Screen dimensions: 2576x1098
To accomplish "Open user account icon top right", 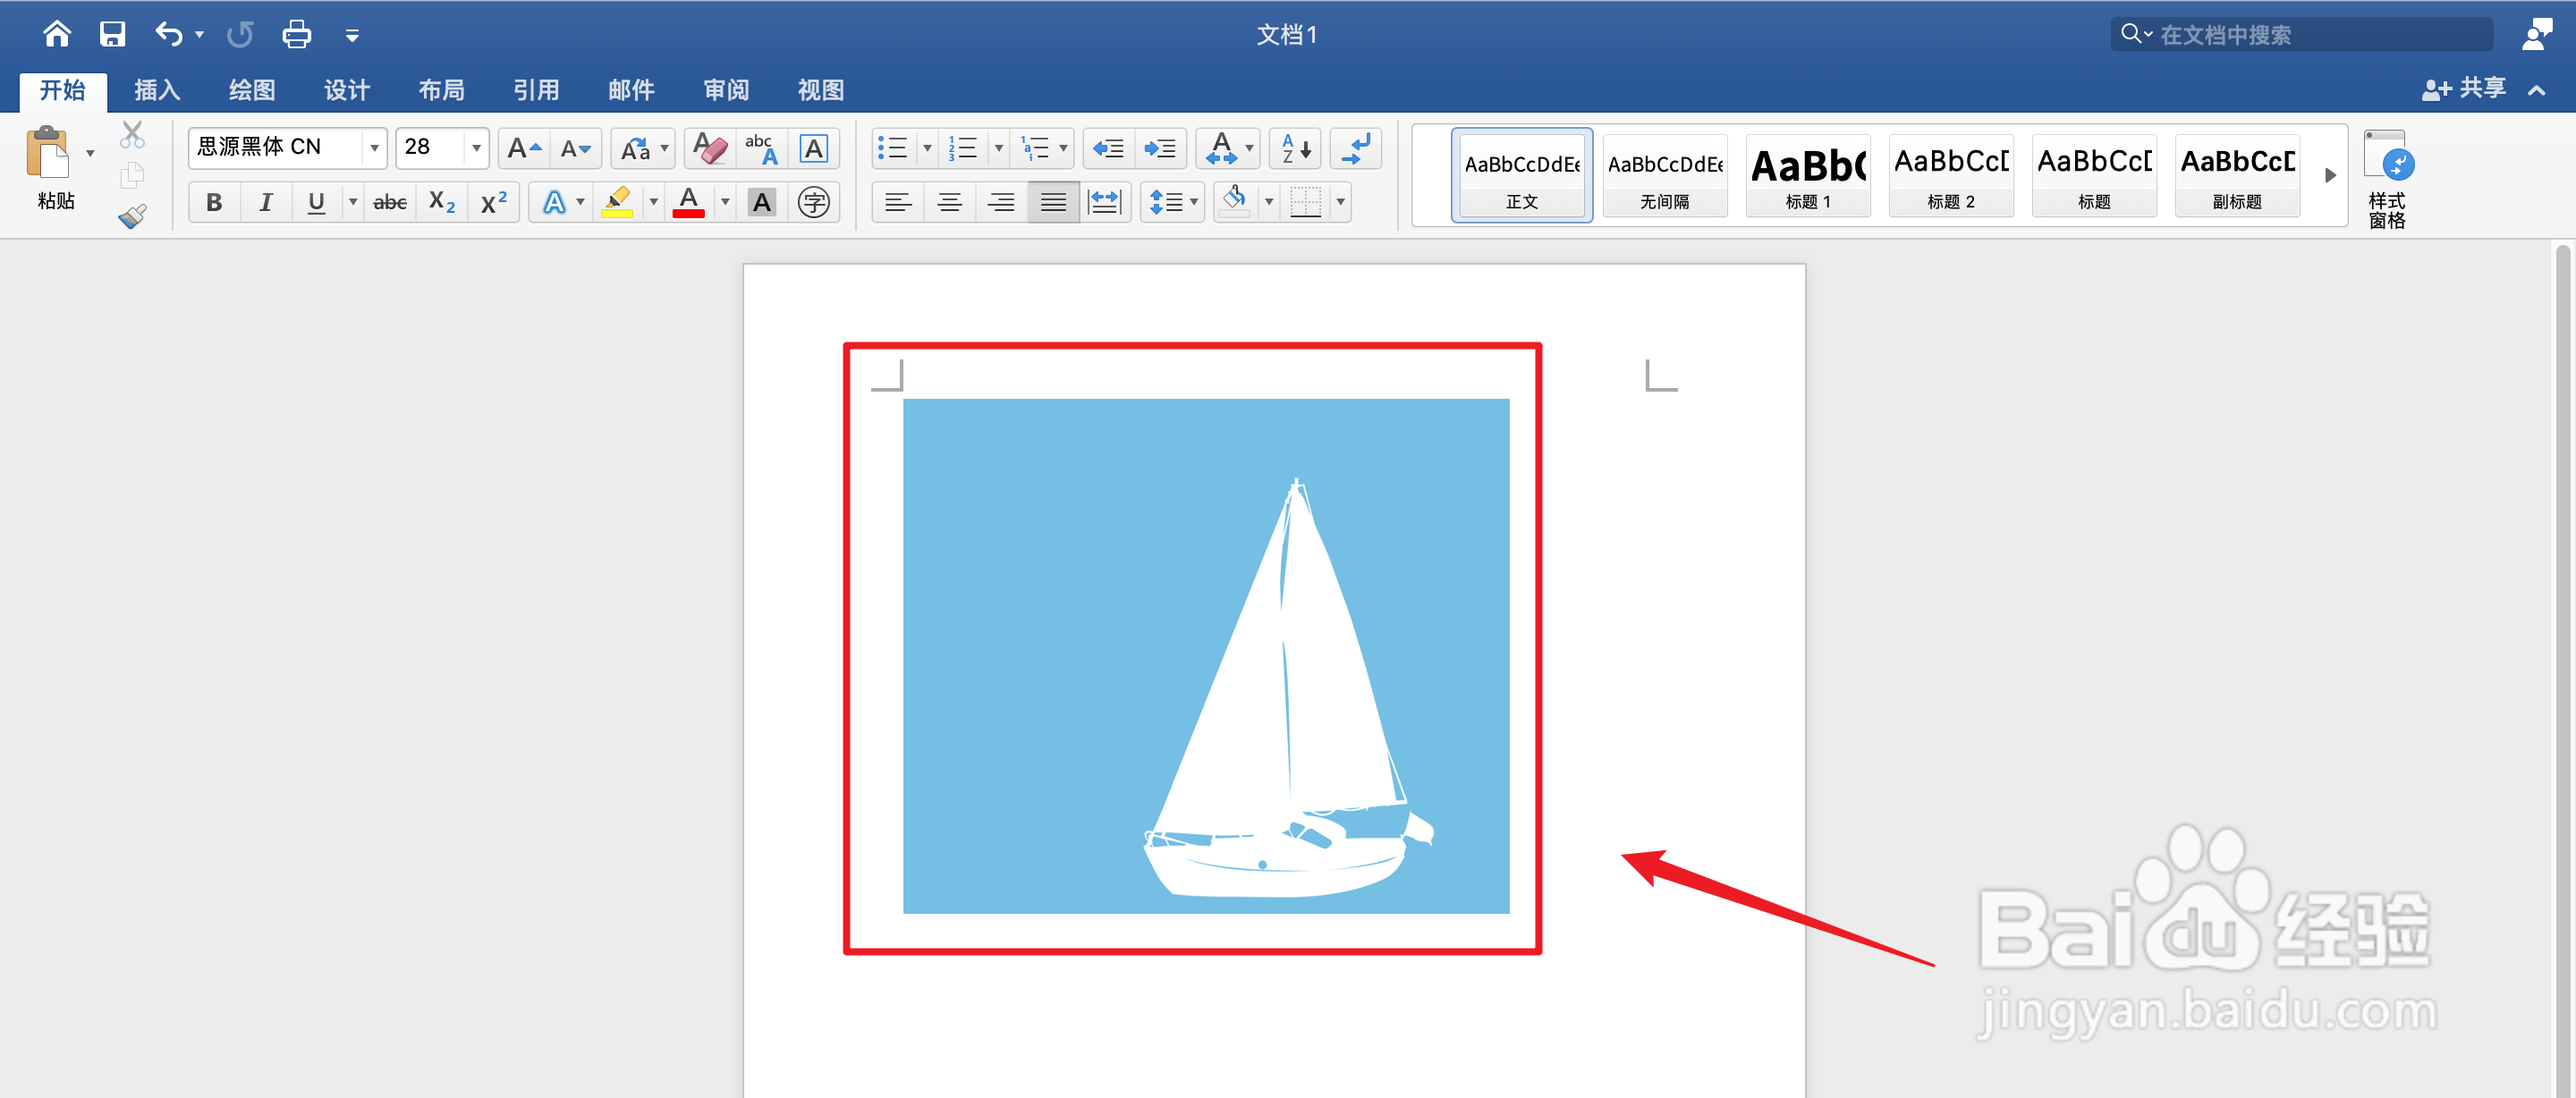I will tap(2538, 34).
